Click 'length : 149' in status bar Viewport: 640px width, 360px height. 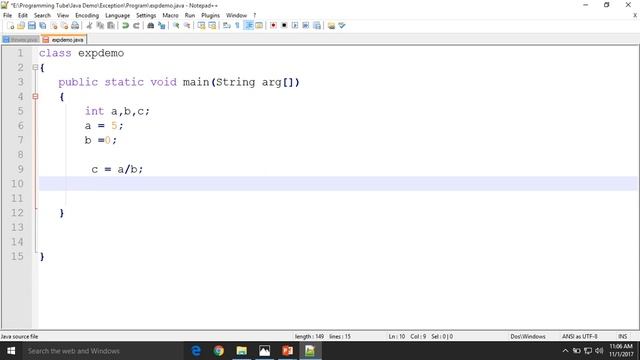pos(309,337)
